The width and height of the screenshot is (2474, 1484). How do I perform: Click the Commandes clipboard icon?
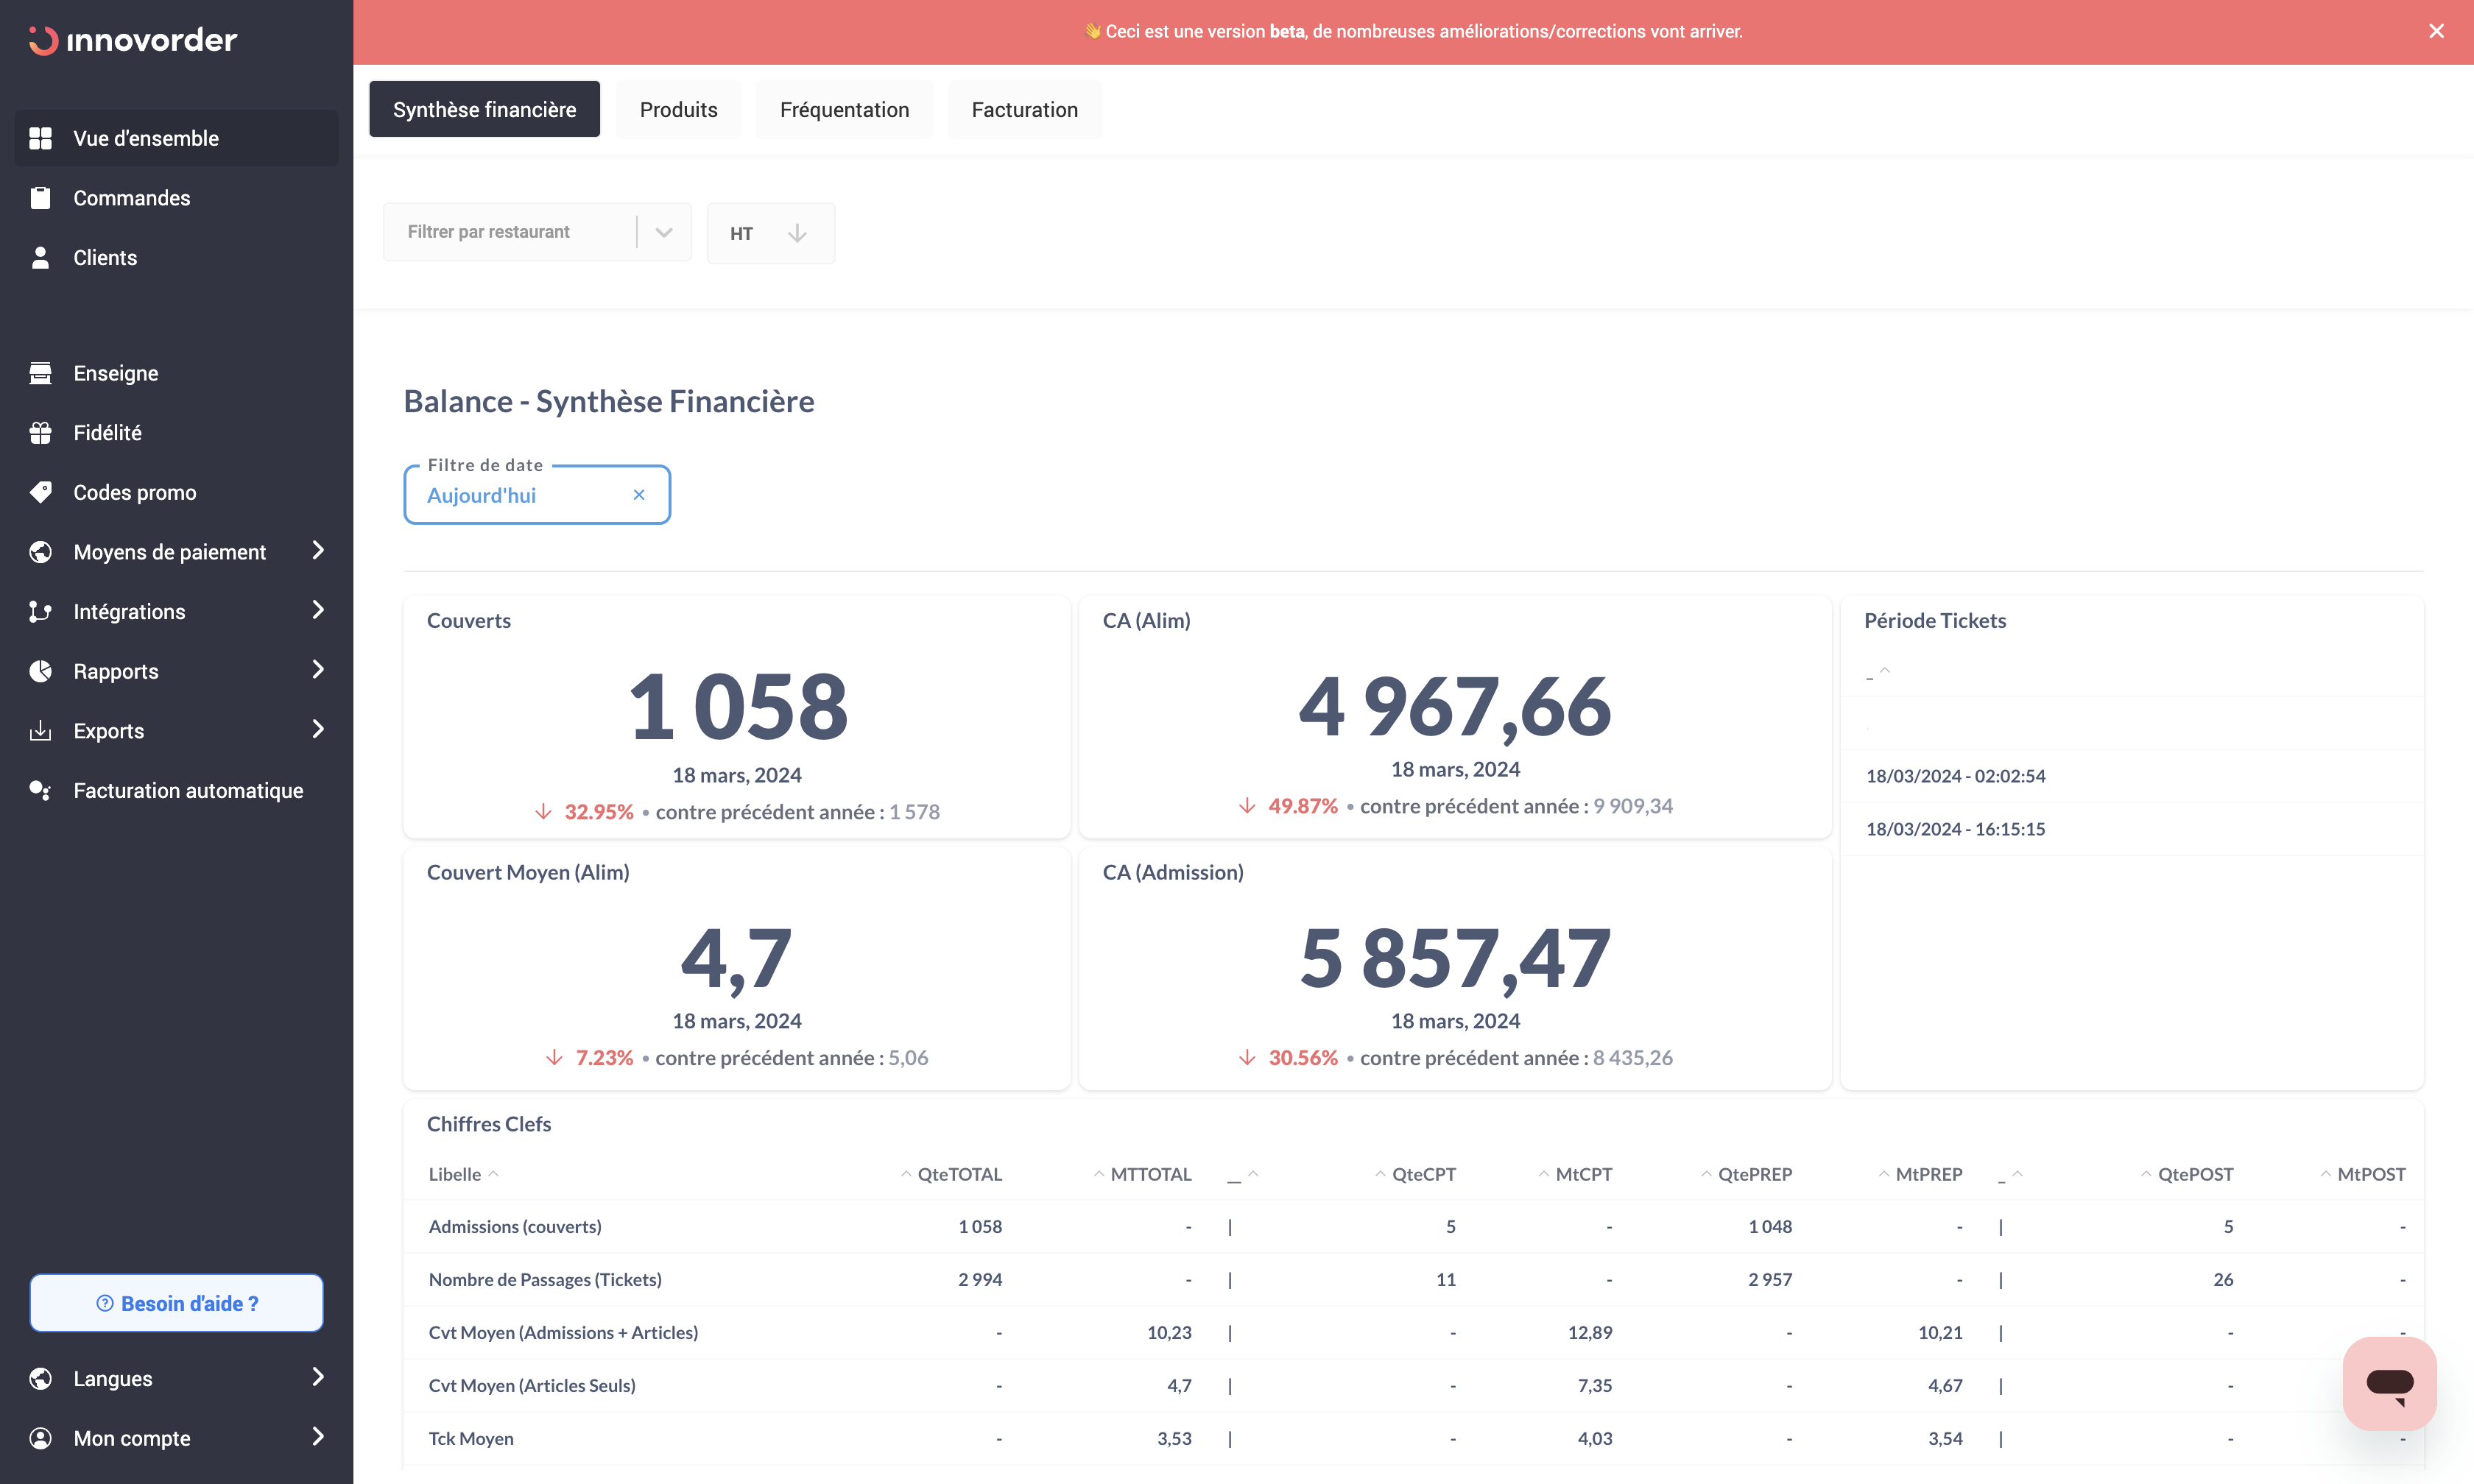(x=40, y=198)
